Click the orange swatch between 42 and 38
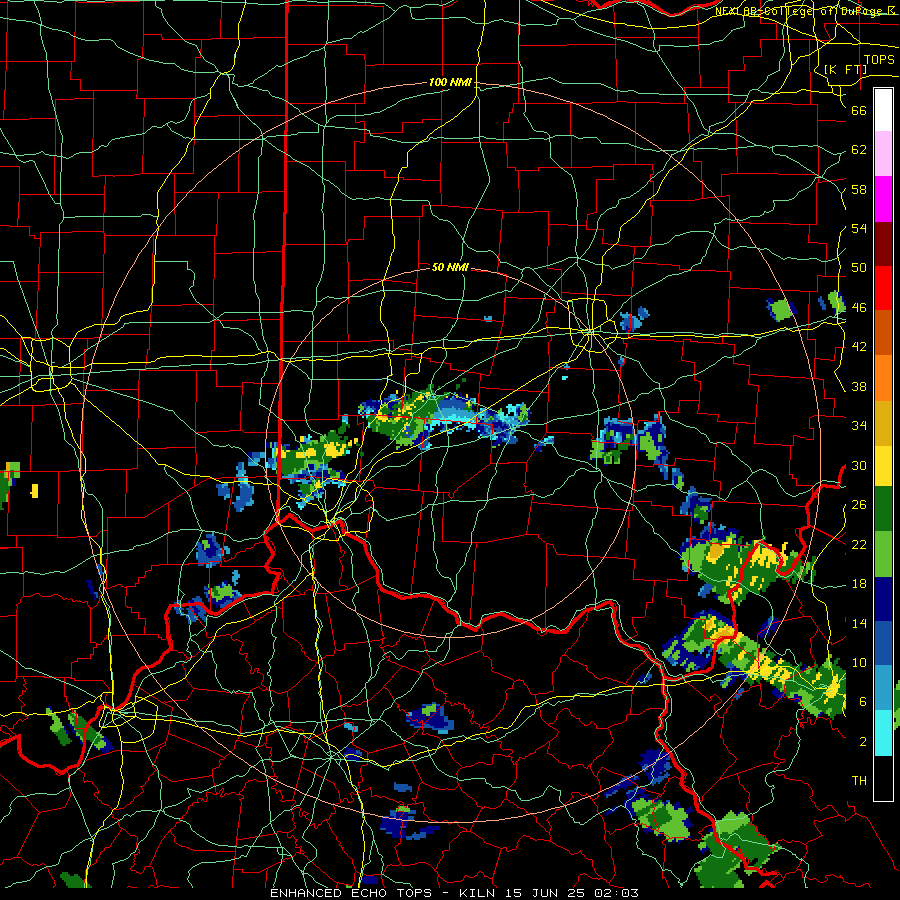 pos(883,377)
